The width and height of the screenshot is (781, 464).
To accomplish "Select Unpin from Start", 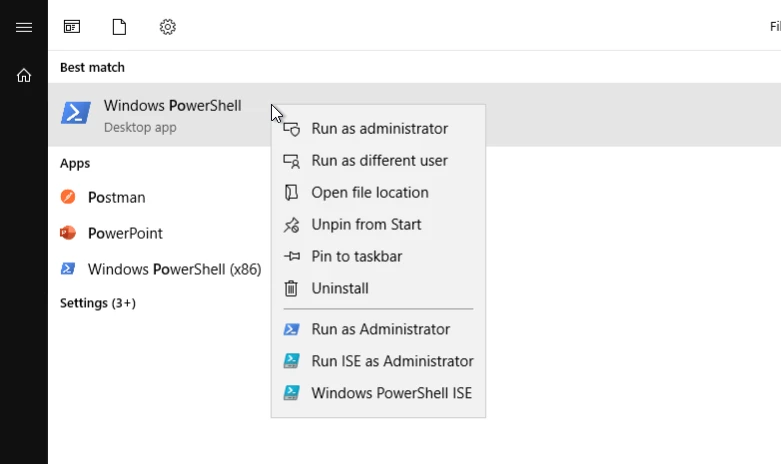I will coord(379,224).
